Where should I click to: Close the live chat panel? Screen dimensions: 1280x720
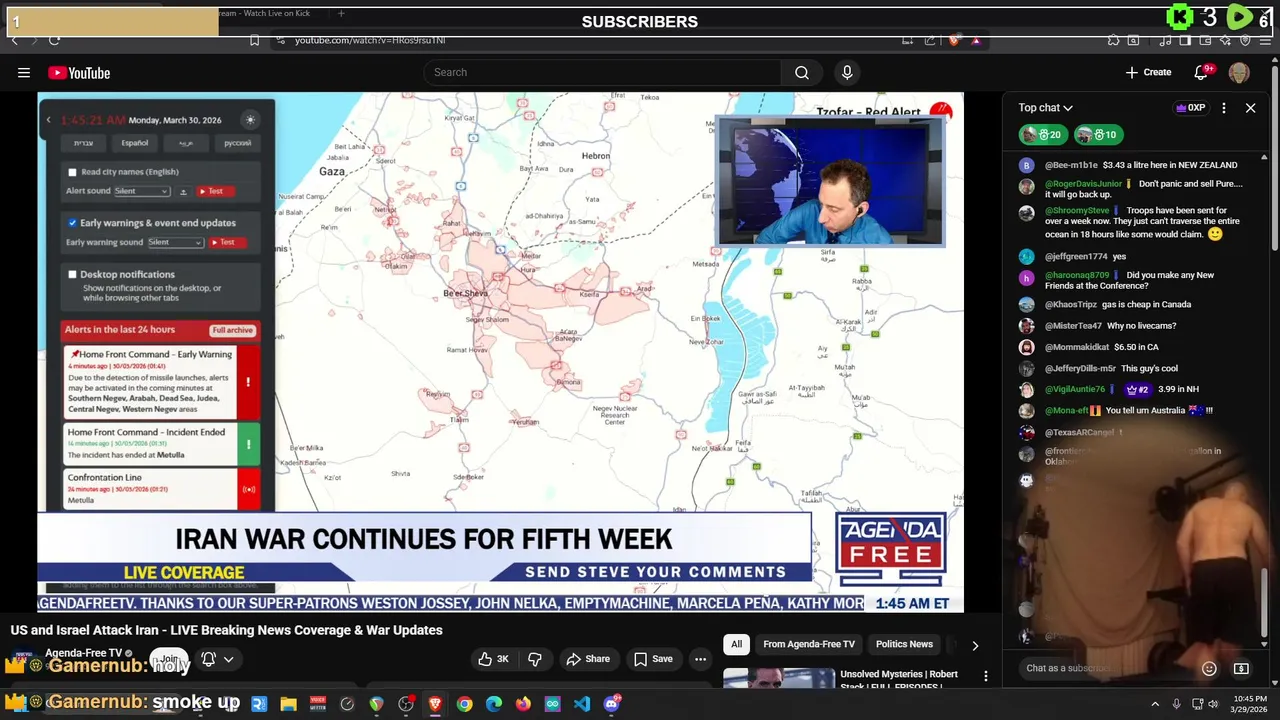coord(1250,108)
